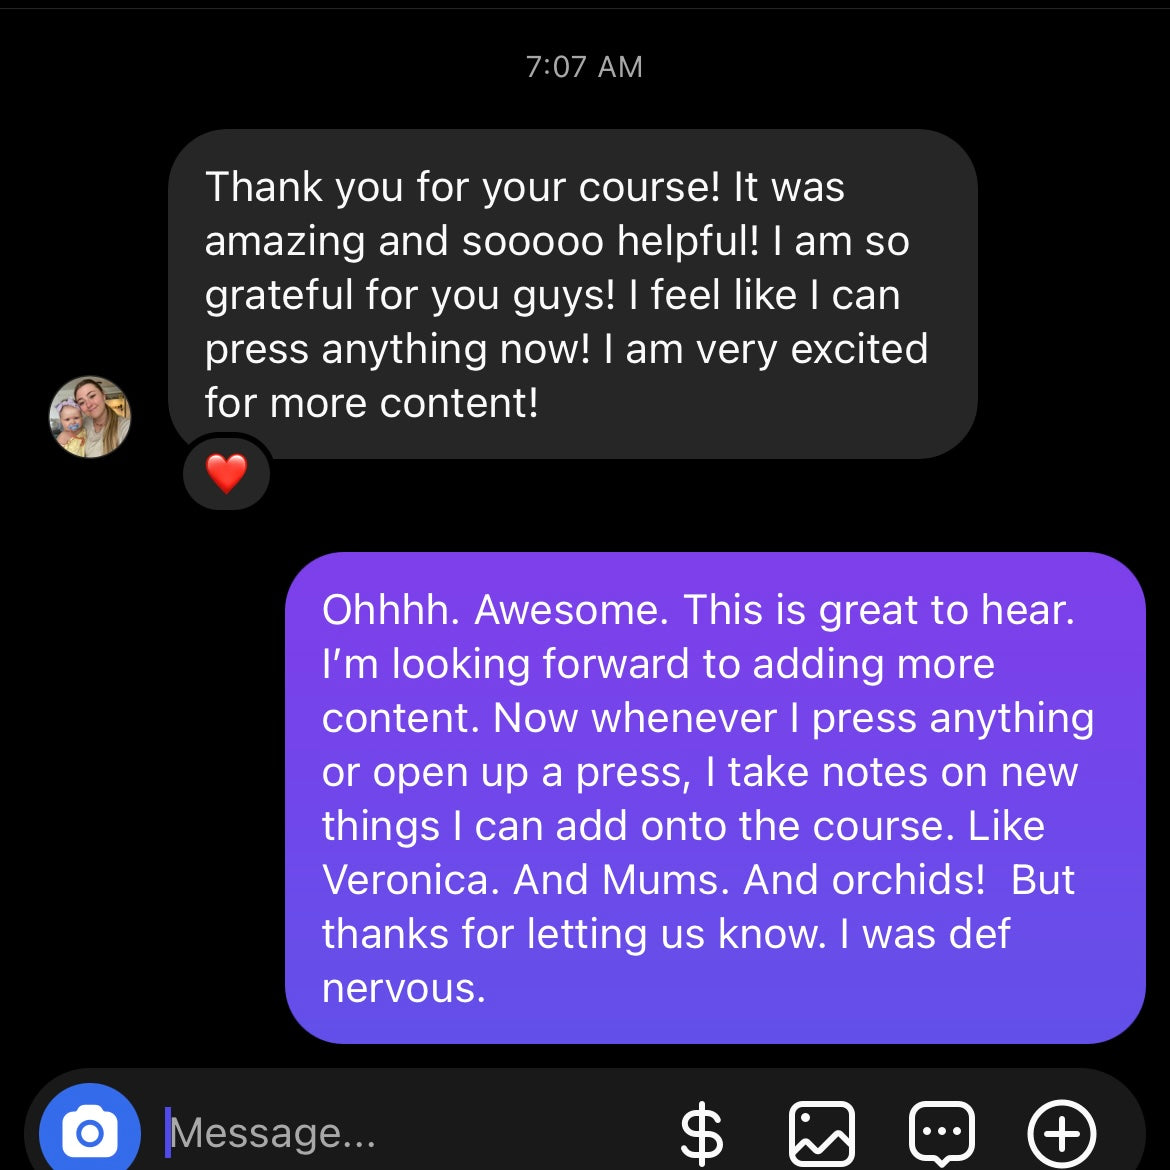Select the received 'Thank you for your course!' bubble
This screenshot has height=1170, width=1170.
572,294
